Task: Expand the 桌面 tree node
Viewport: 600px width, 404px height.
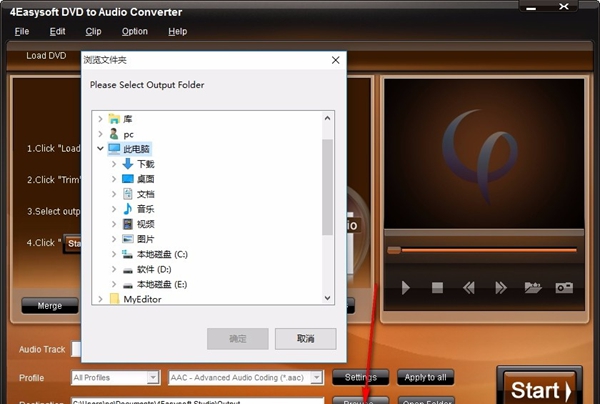Action: pyautogui.click(x=114, y=179)
